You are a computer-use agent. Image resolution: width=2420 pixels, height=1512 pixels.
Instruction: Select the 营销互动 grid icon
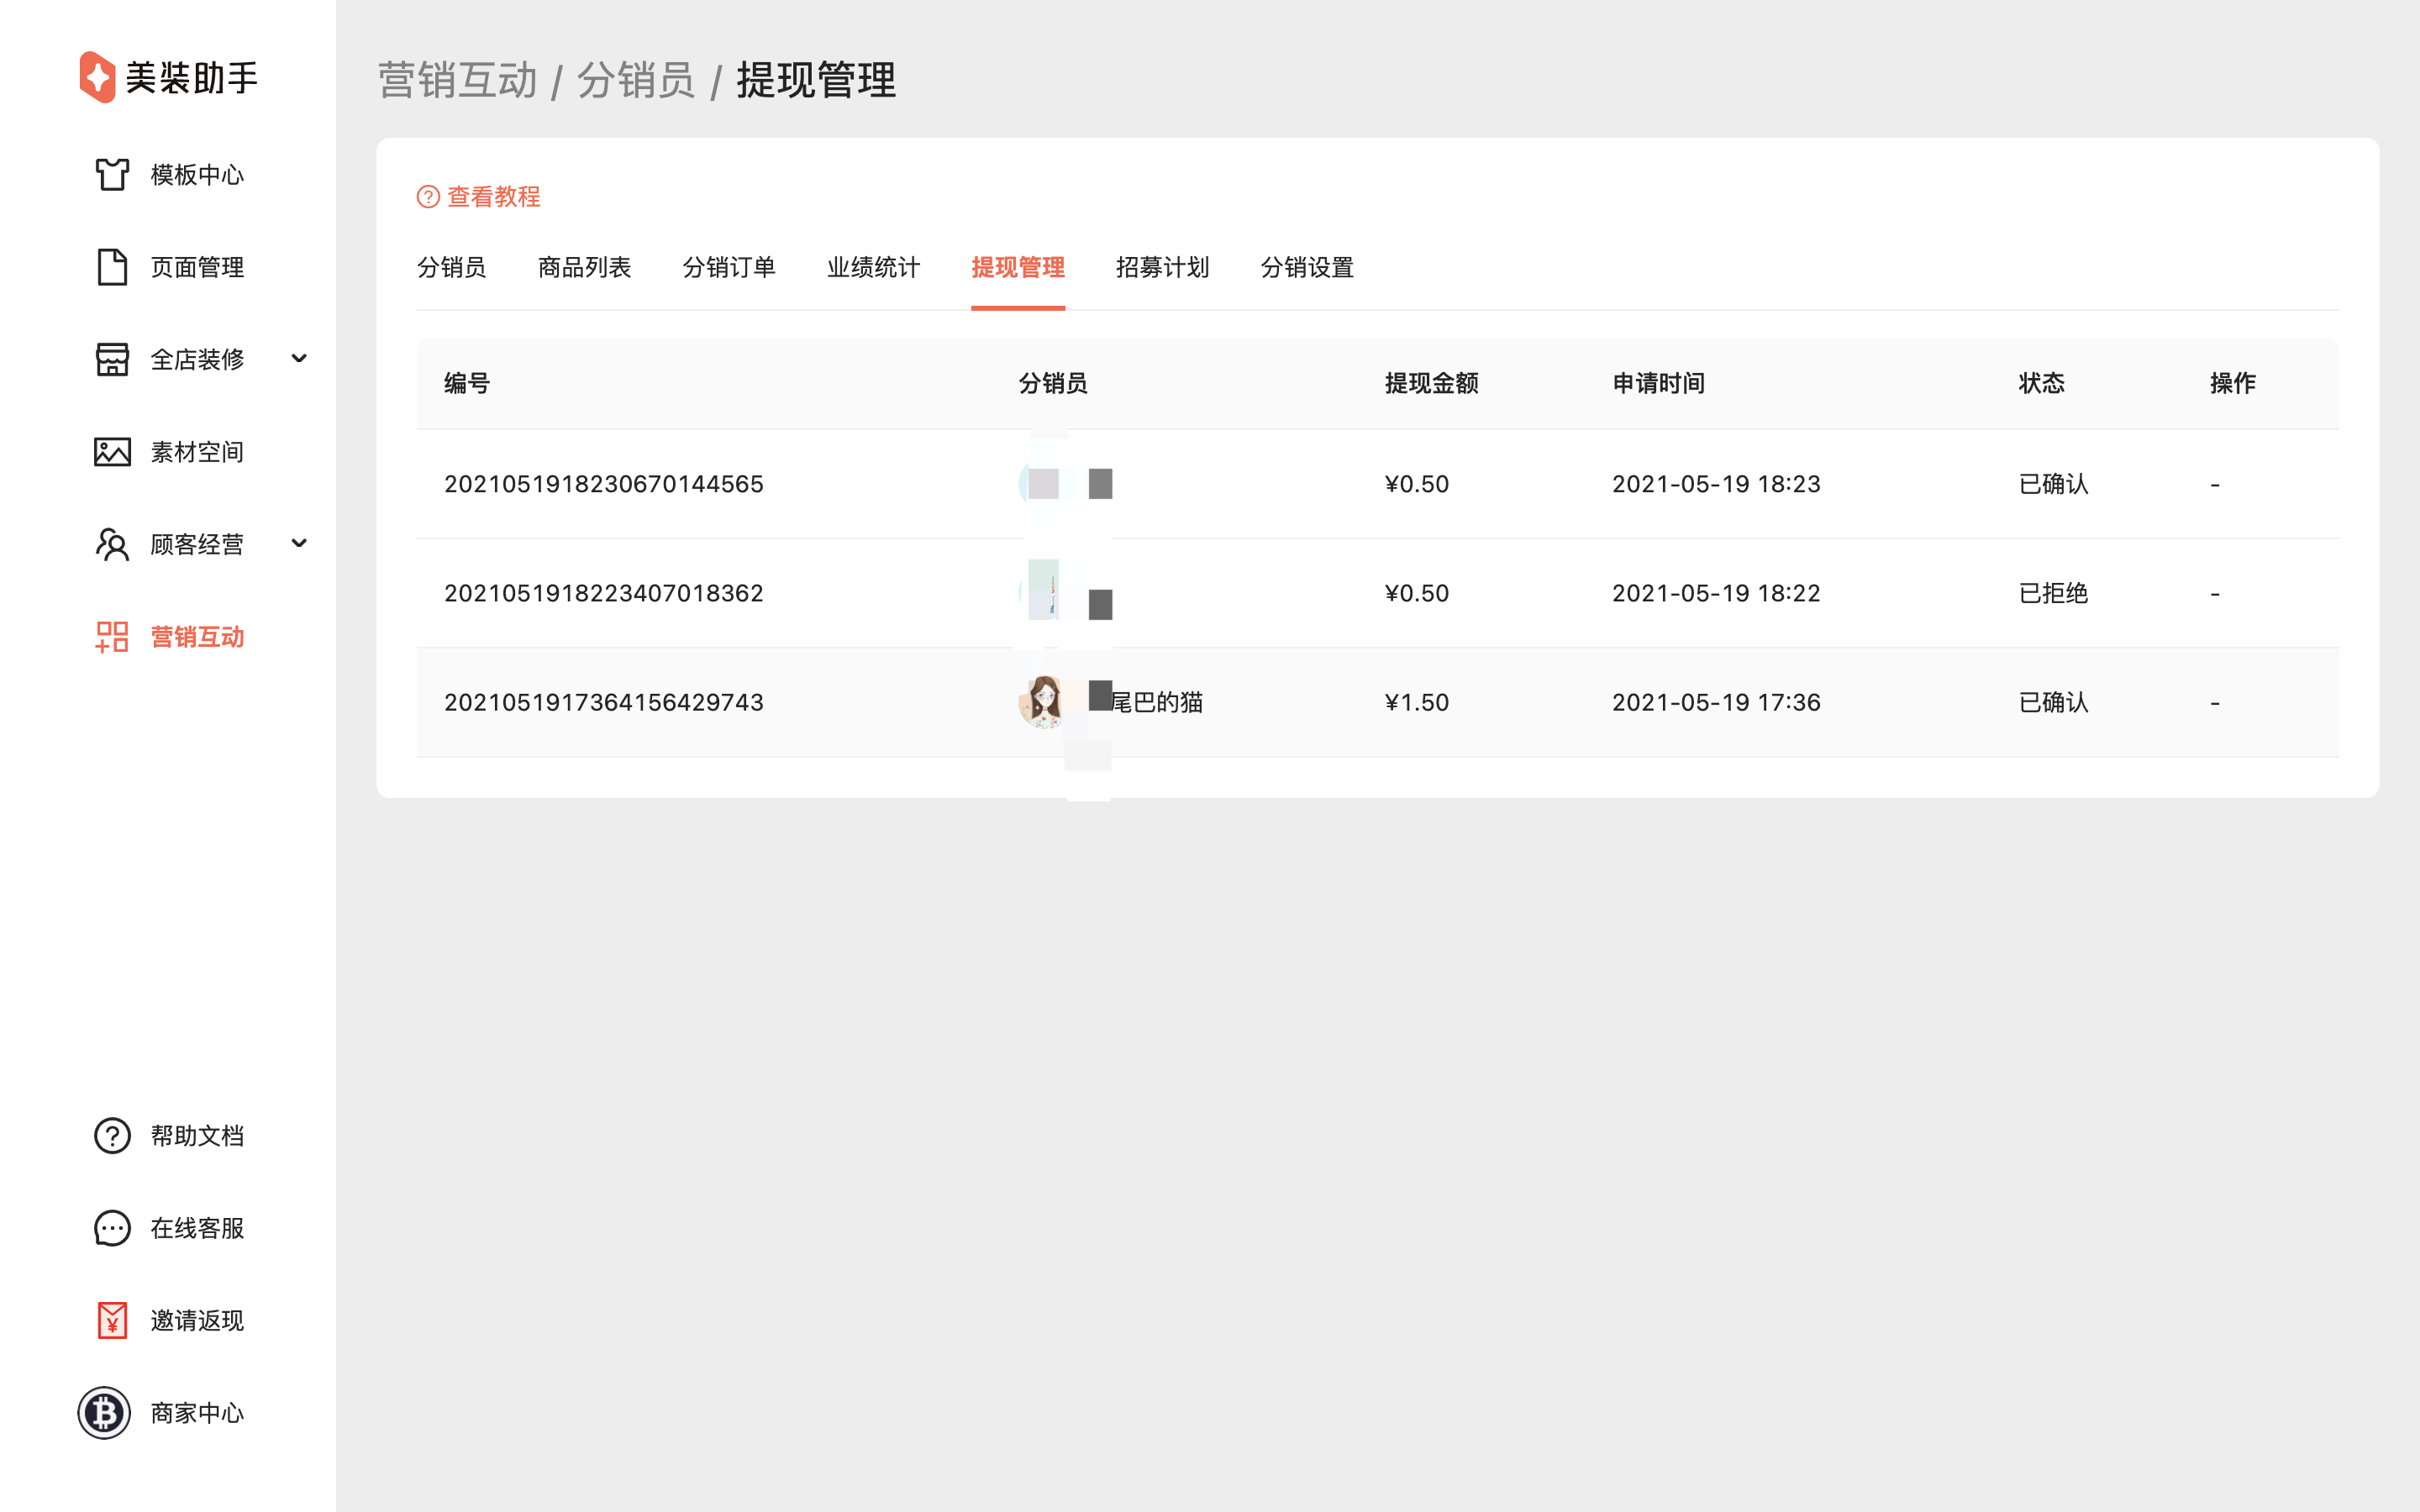coord(112,637)
